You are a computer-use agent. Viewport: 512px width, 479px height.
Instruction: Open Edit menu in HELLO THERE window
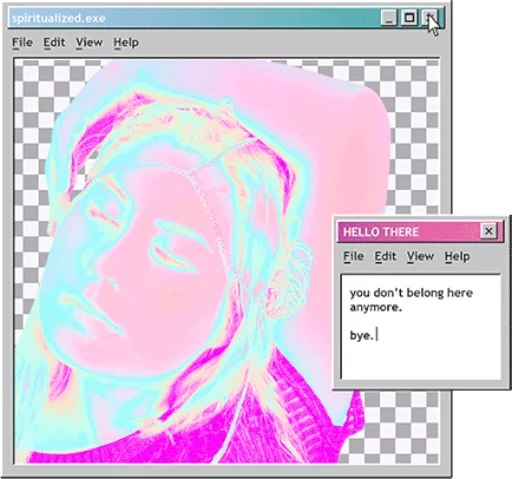click(x=385, y=256)
